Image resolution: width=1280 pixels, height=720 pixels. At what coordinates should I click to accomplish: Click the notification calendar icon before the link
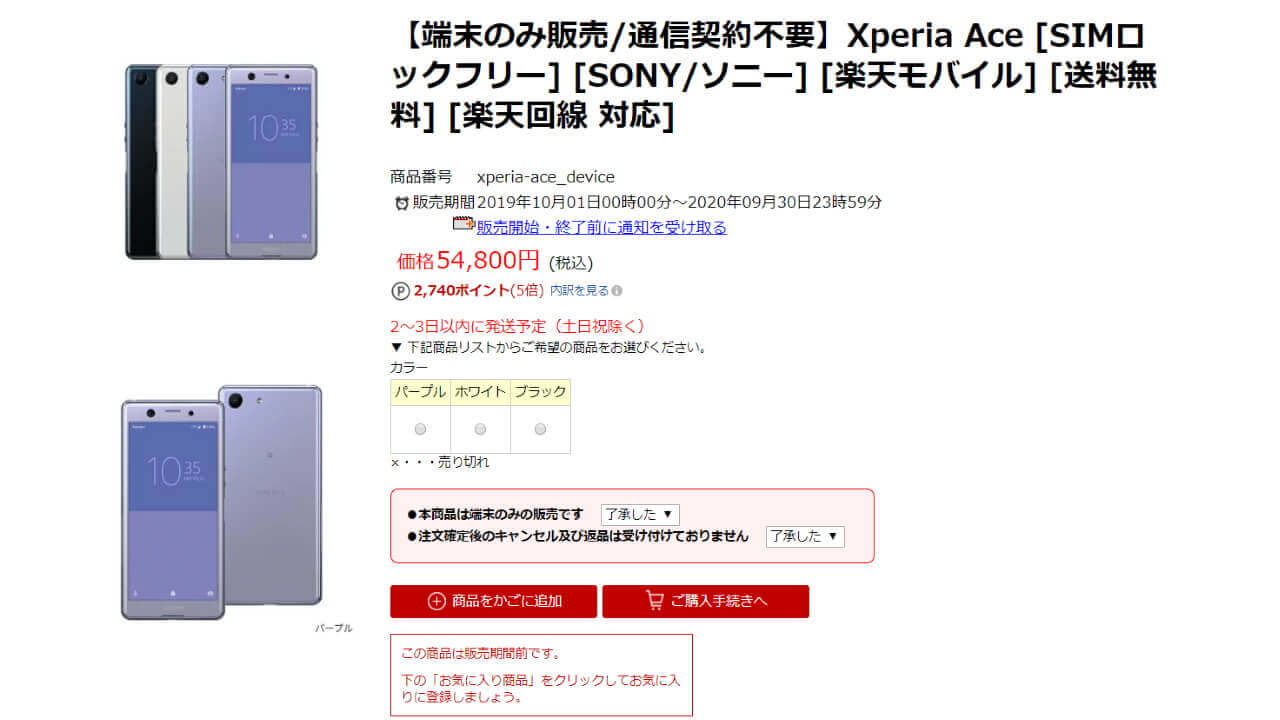463,225
